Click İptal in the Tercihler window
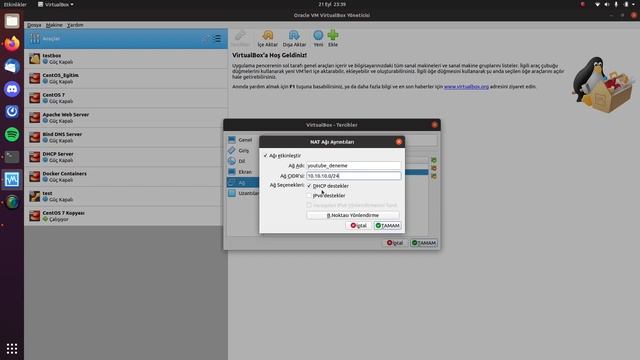This screenshot has height=360, width=640. click(x=395, y=243)
